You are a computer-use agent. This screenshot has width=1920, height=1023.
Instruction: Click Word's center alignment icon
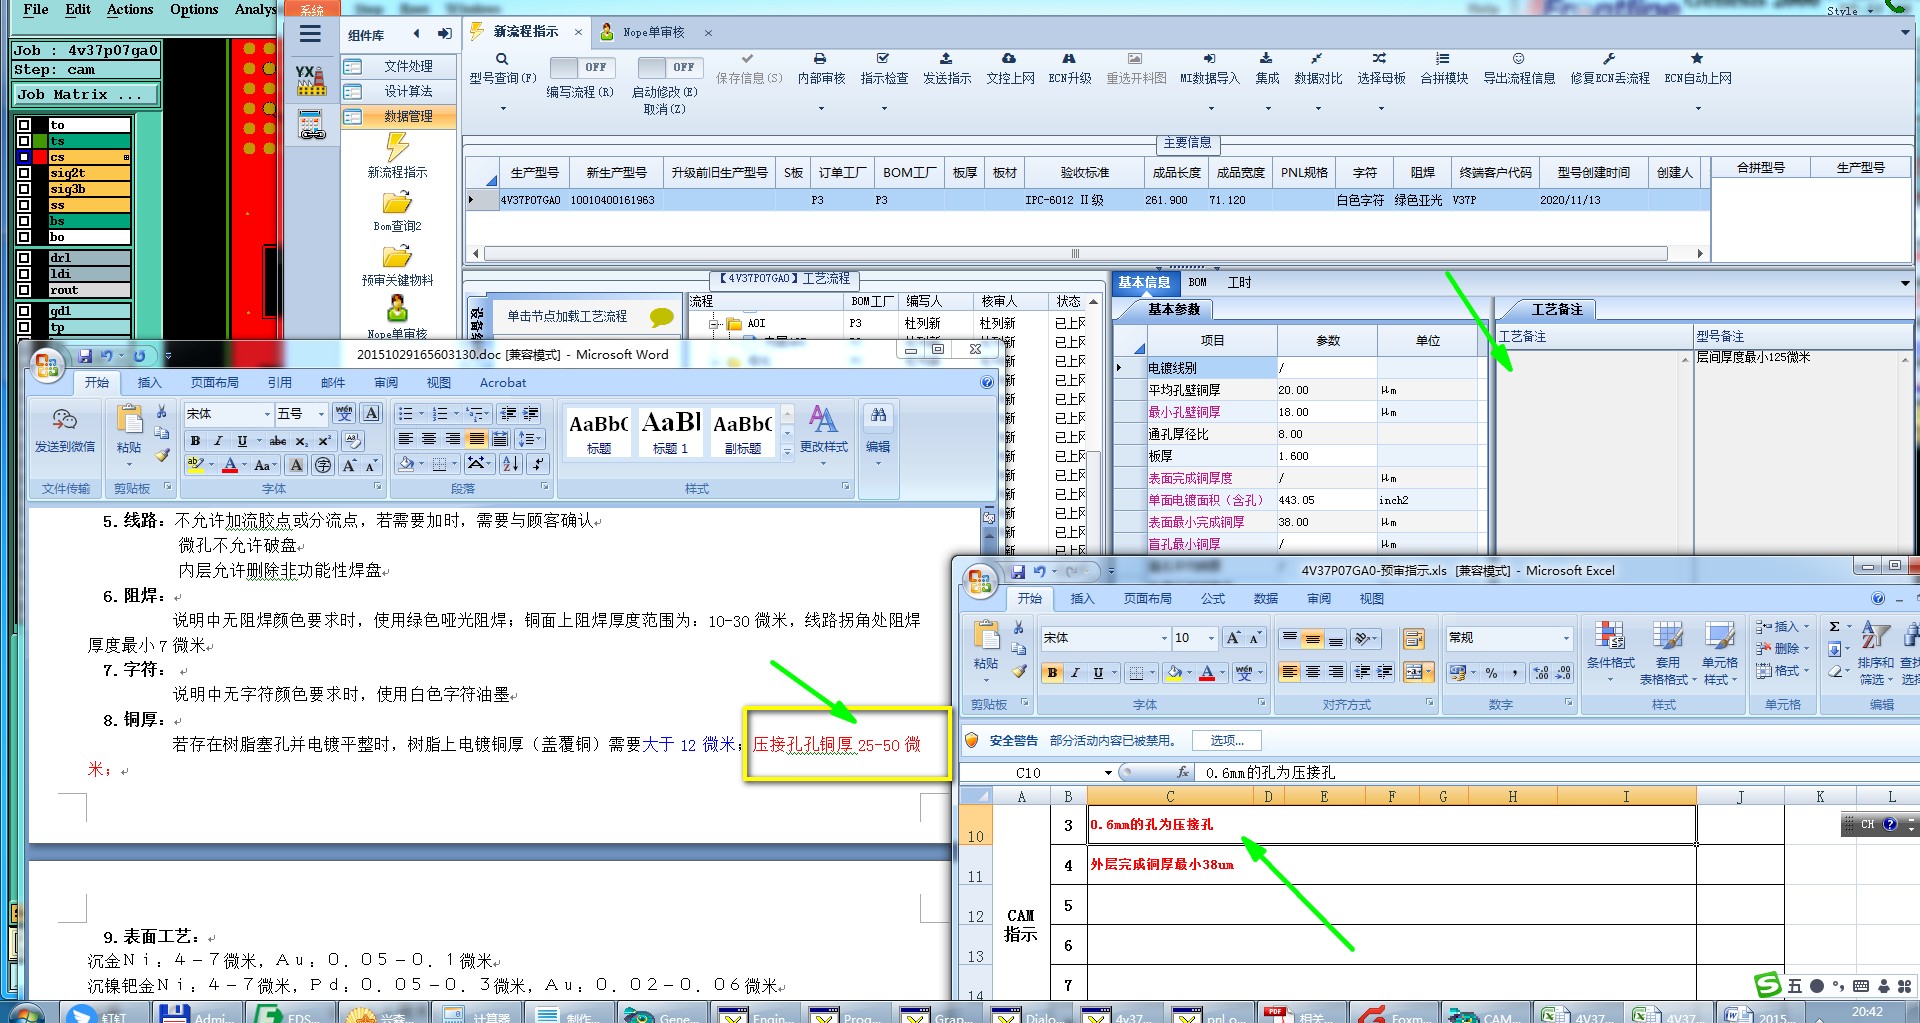tap(429, 439)
